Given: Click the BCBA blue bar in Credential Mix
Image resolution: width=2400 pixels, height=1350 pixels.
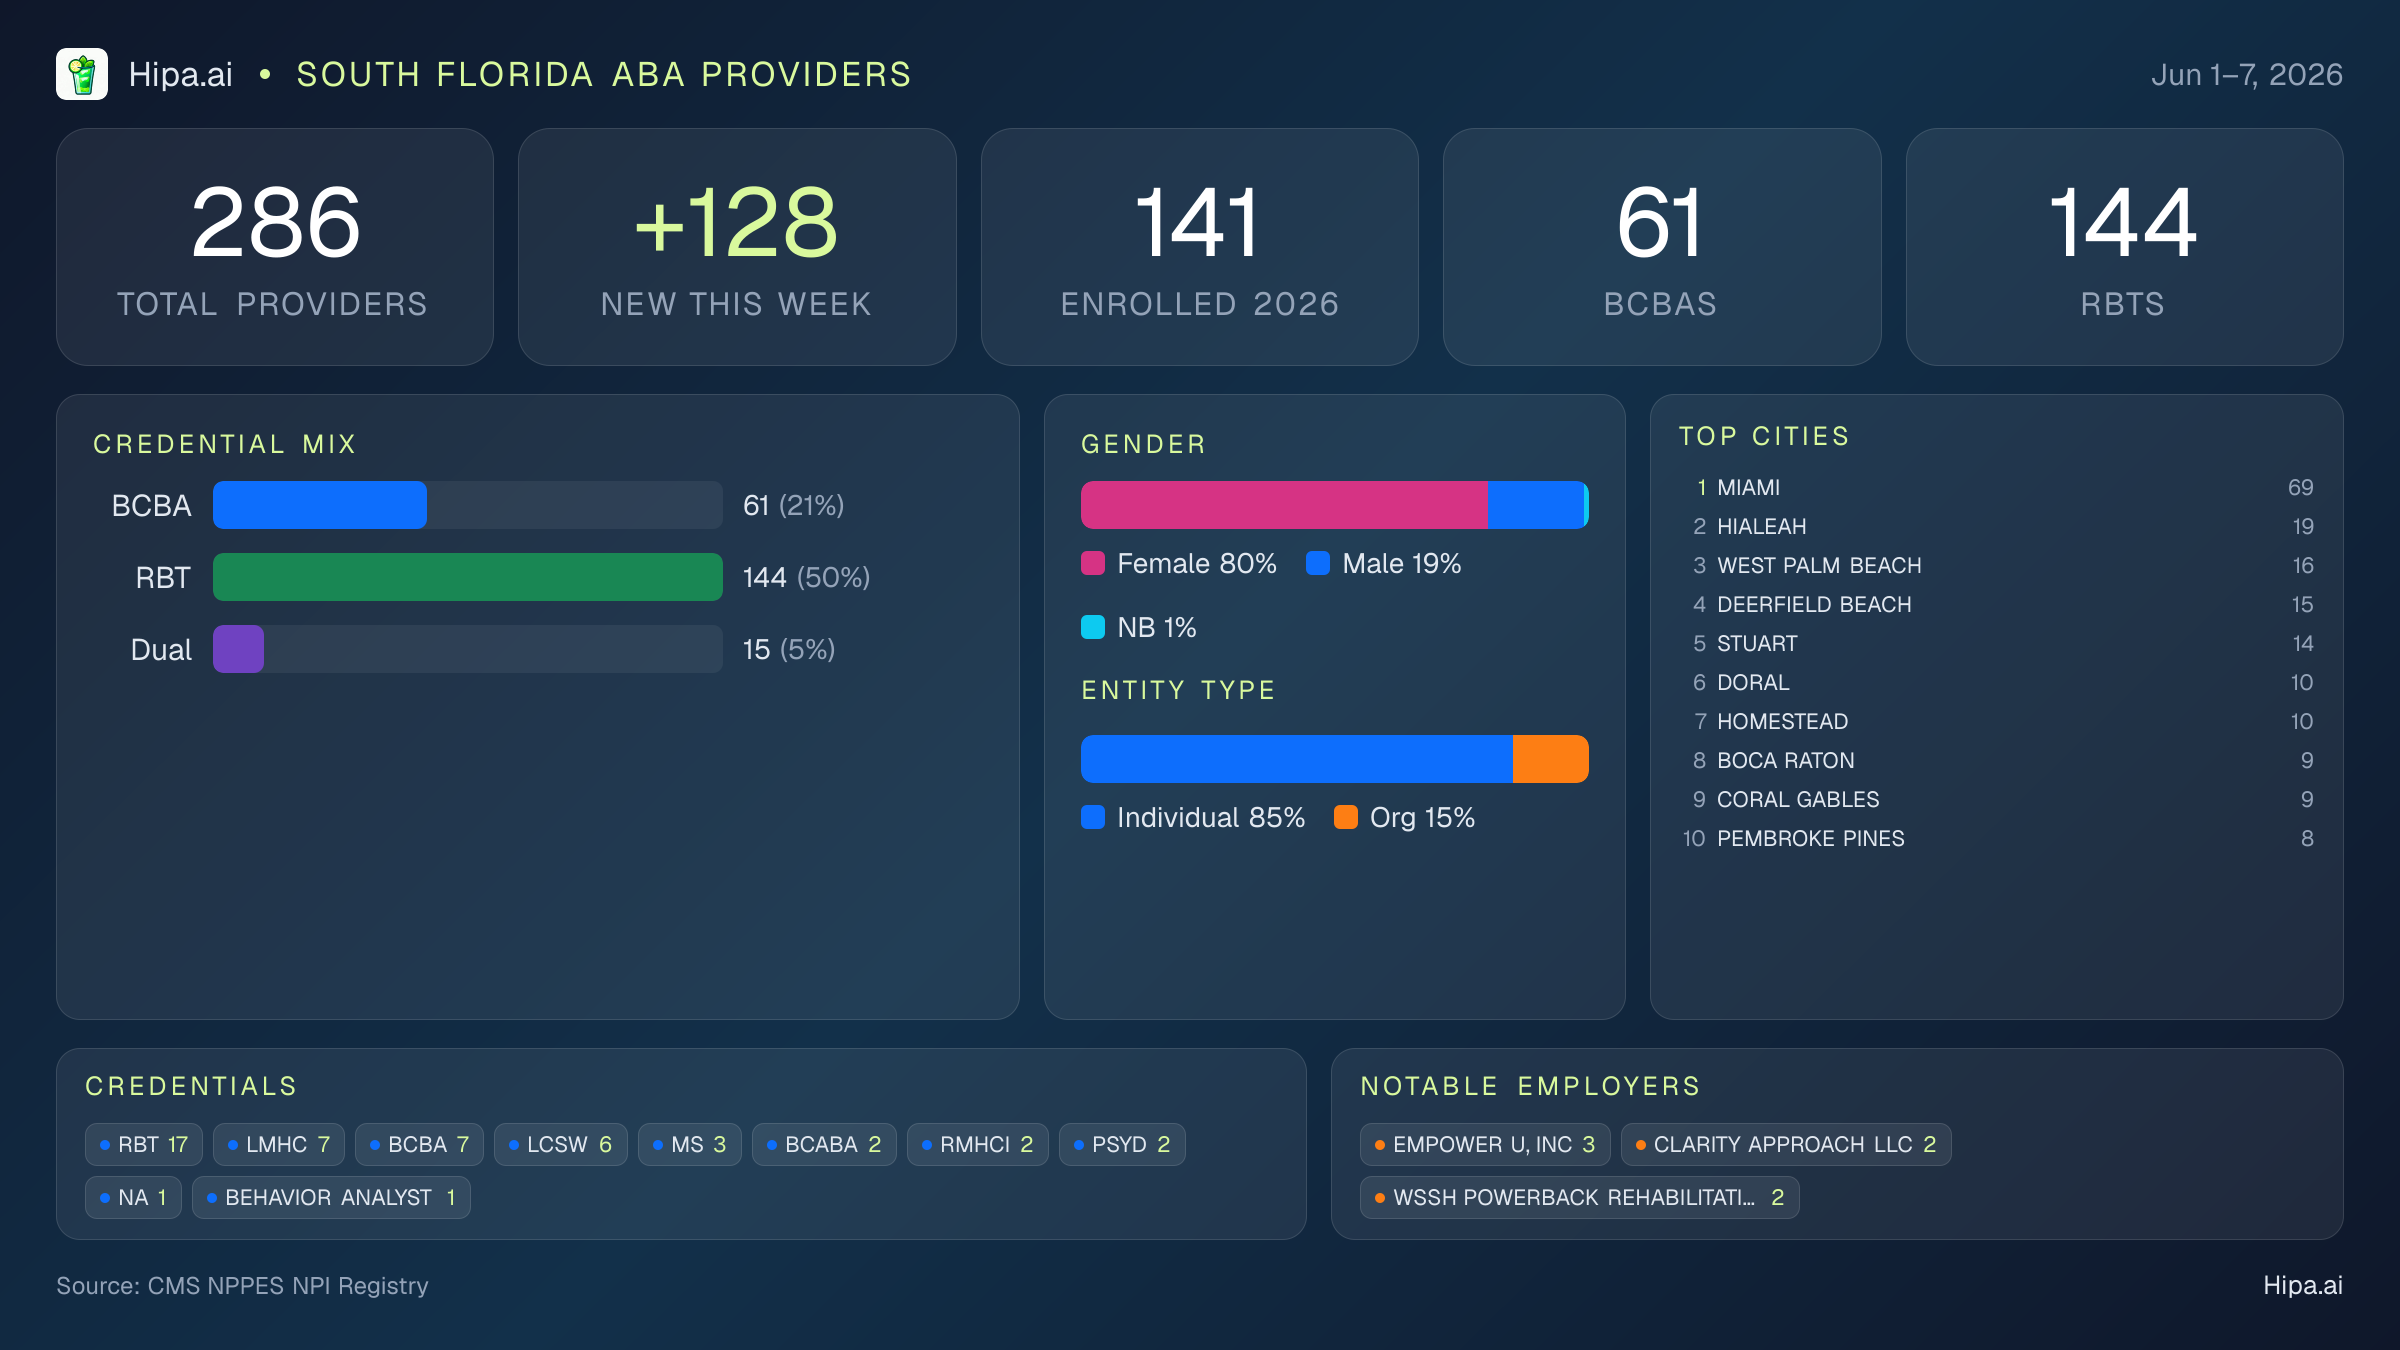Looking at the screenshot, I should pos(320,505).
